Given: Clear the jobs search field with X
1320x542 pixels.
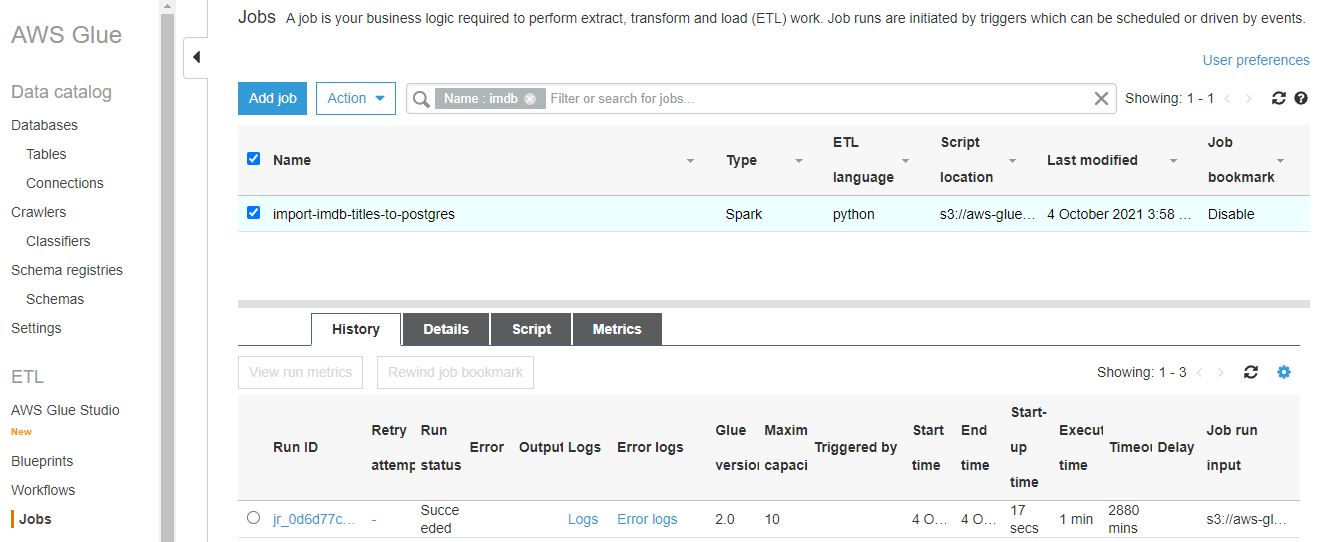Looking at the screenshot, I should 1101,98.
